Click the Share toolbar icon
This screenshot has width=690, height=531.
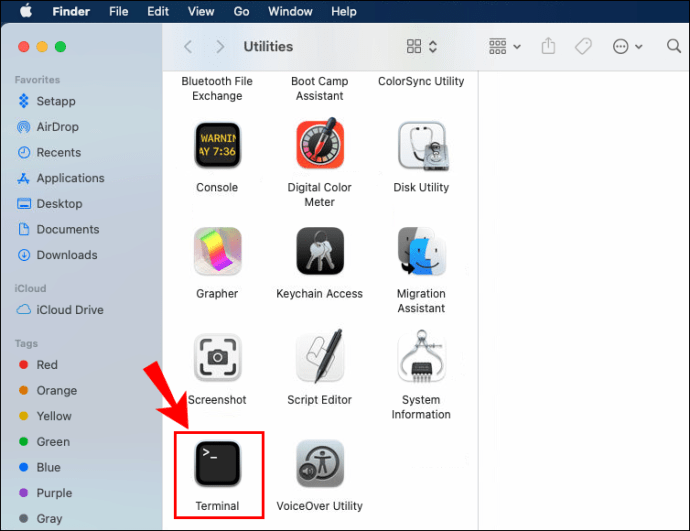pos(548,46)
